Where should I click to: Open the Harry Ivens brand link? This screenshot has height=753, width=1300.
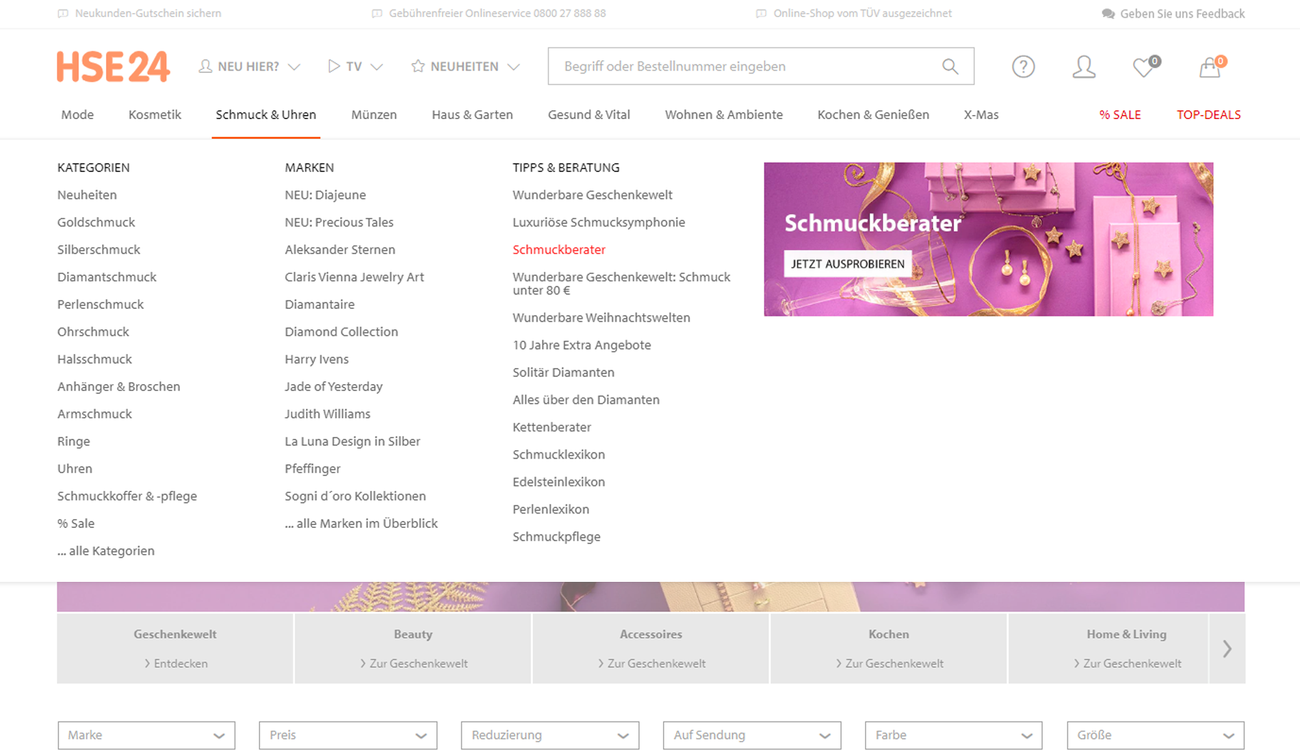point(317,359)
